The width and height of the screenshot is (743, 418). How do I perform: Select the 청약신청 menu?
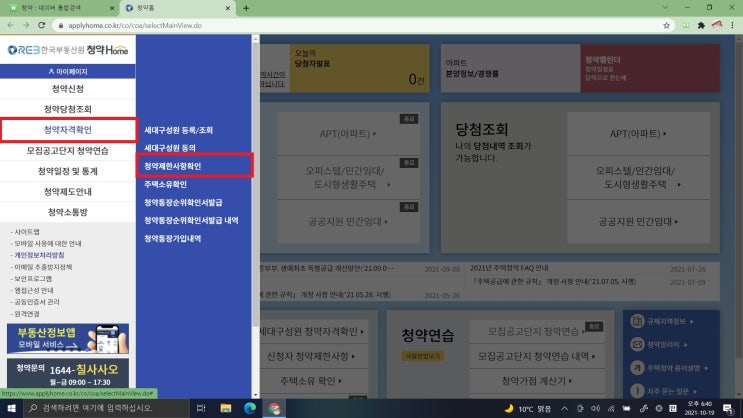[x=68, y=89]
